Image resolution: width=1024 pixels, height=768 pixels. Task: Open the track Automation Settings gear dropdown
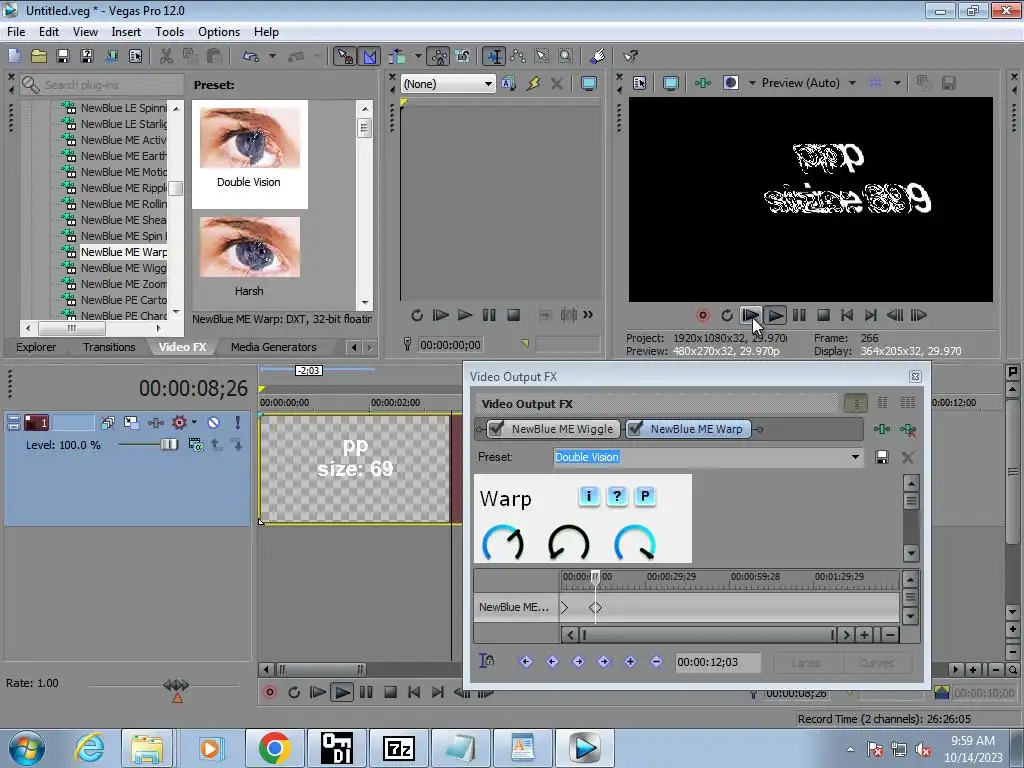[x=194, y=423]
